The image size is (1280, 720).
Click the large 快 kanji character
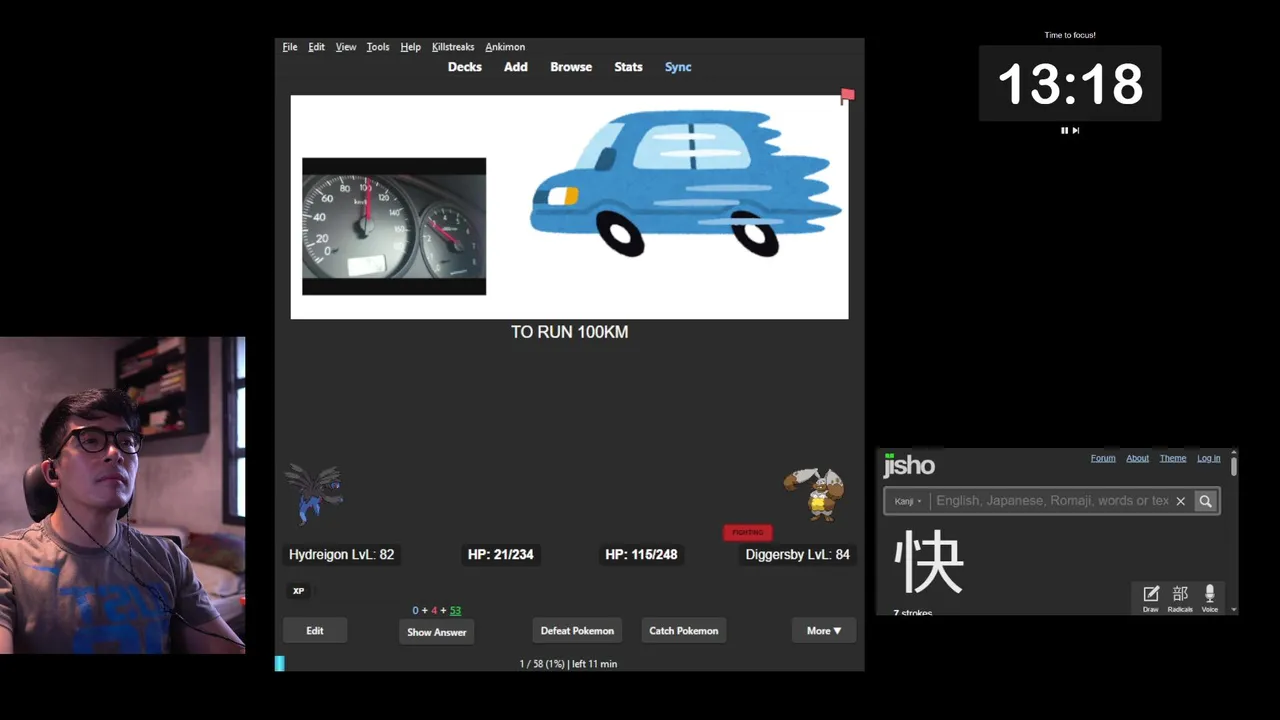[929, 562]
